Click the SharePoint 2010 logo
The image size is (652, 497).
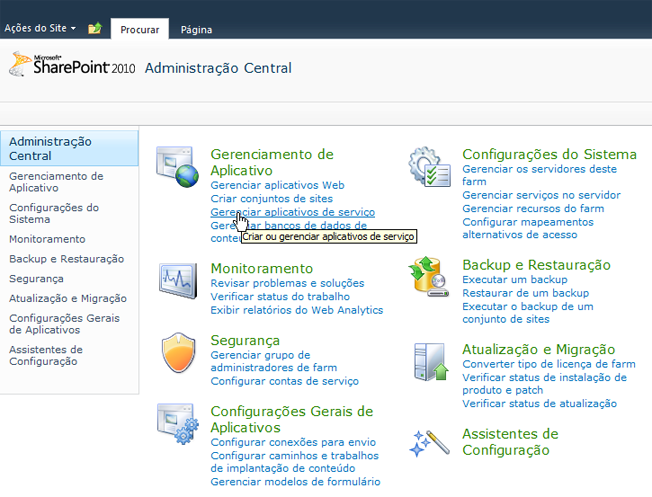coord(72,64)
